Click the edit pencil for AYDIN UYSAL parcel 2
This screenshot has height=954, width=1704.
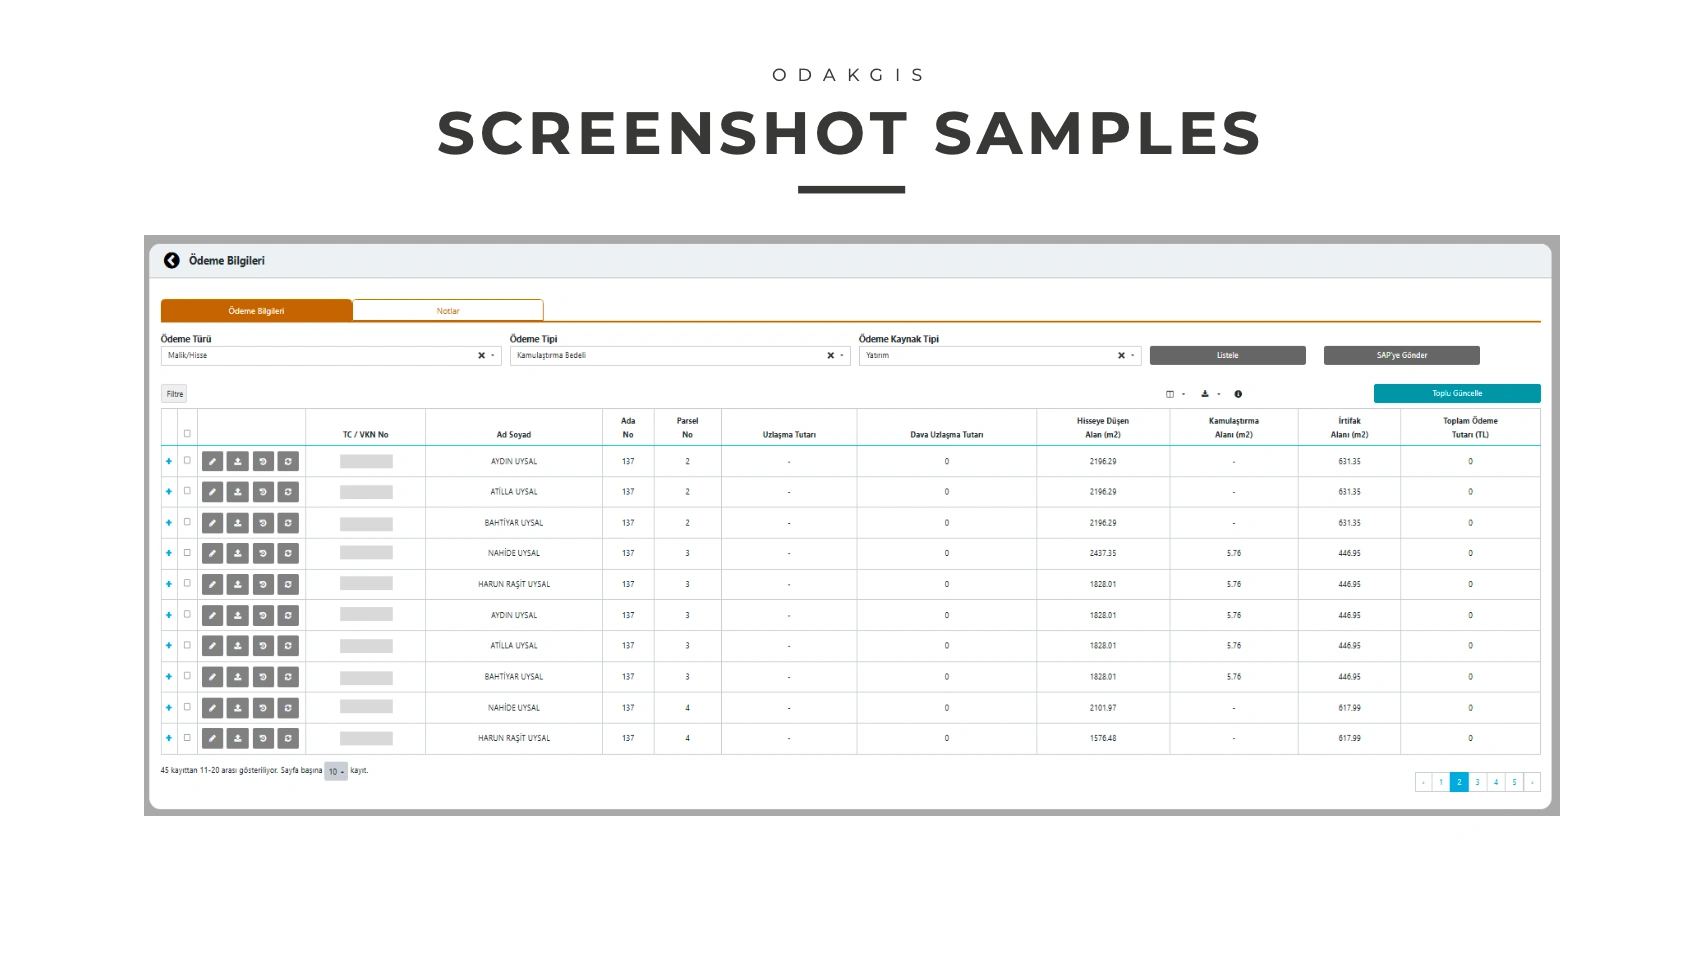click(212, 462)
